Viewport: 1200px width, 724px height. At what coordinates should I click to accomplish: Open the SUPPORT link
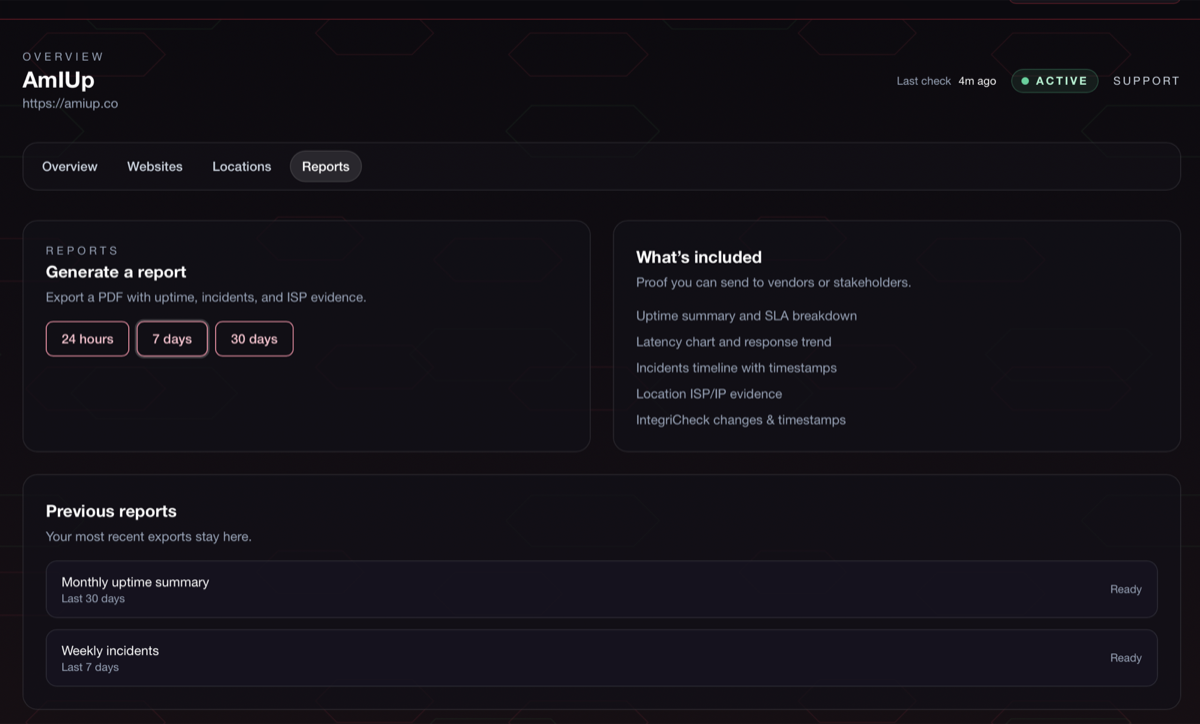pos(1146,80)
